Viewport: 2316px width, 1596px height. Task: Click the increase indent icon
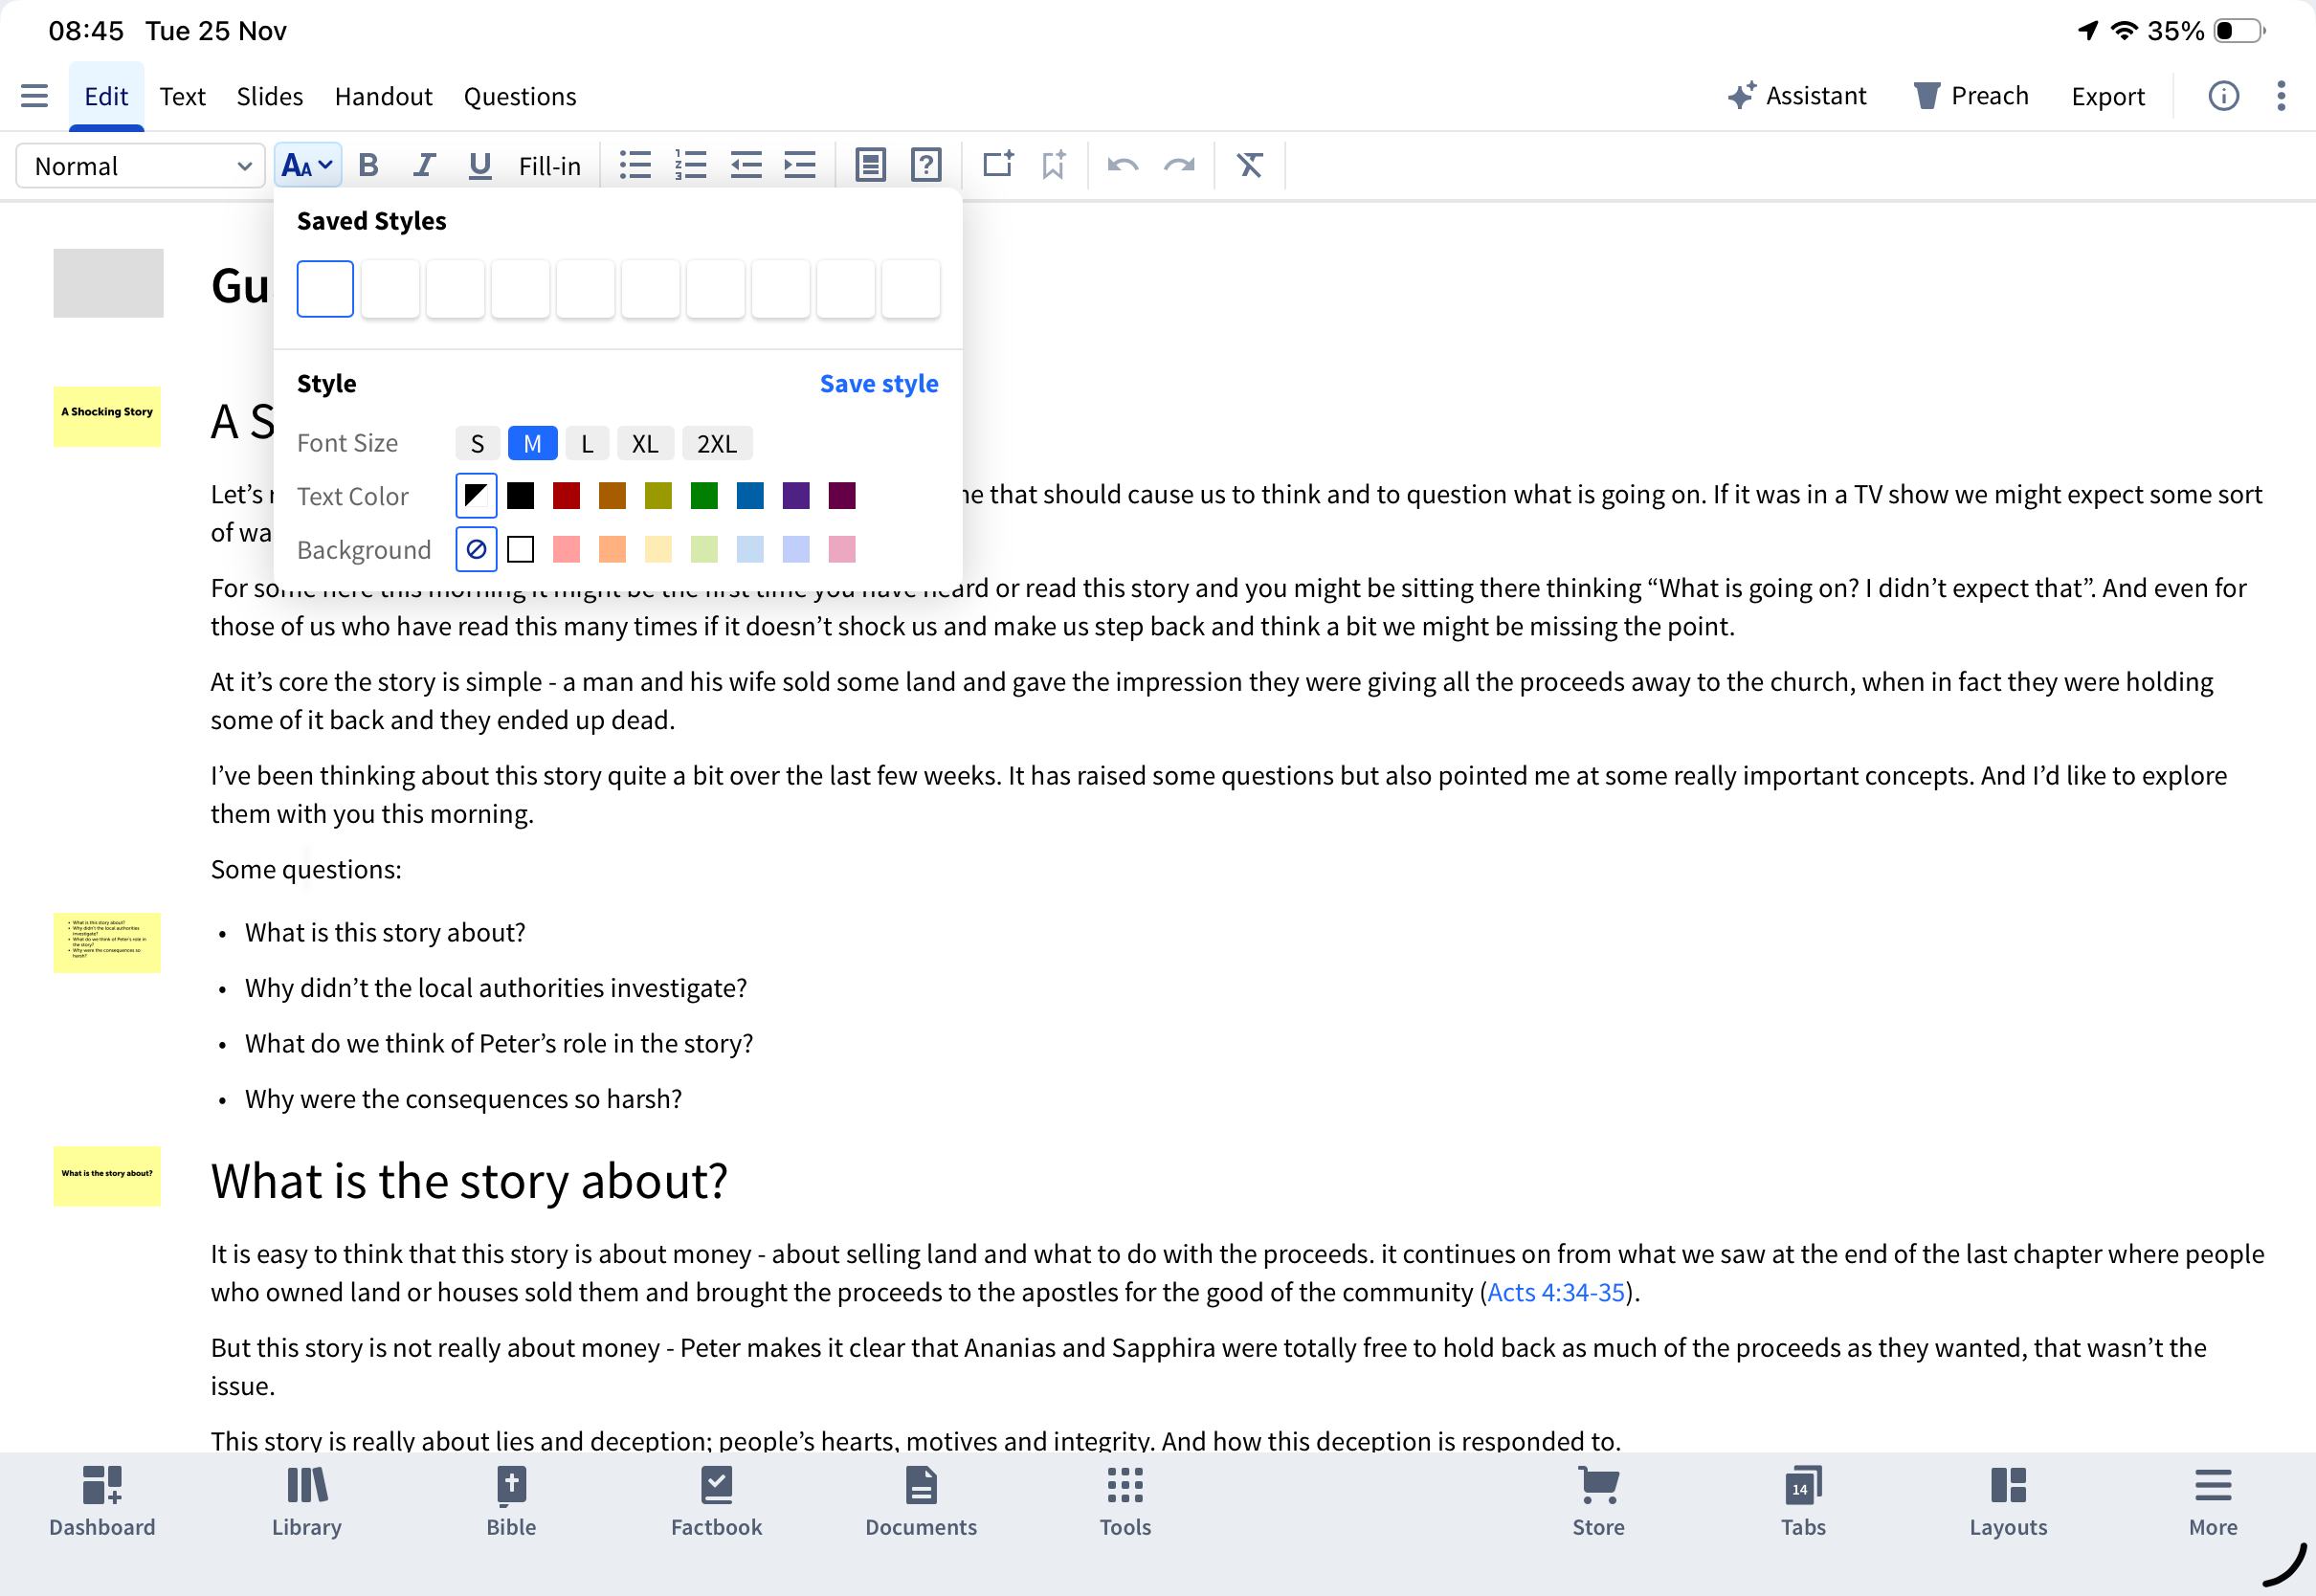click(x=800, y=165)
